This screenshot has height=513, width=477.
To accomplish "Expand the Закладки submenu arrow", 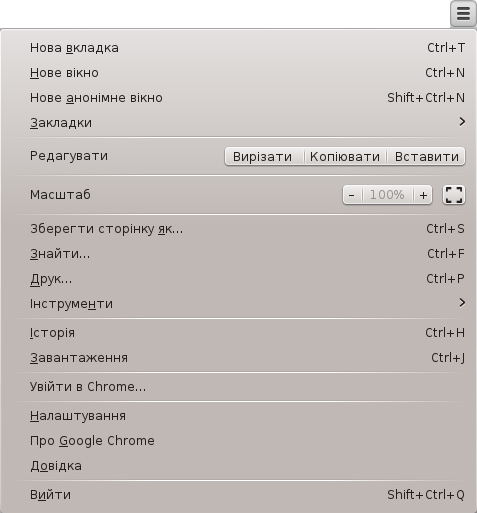I will click(462, 122).
